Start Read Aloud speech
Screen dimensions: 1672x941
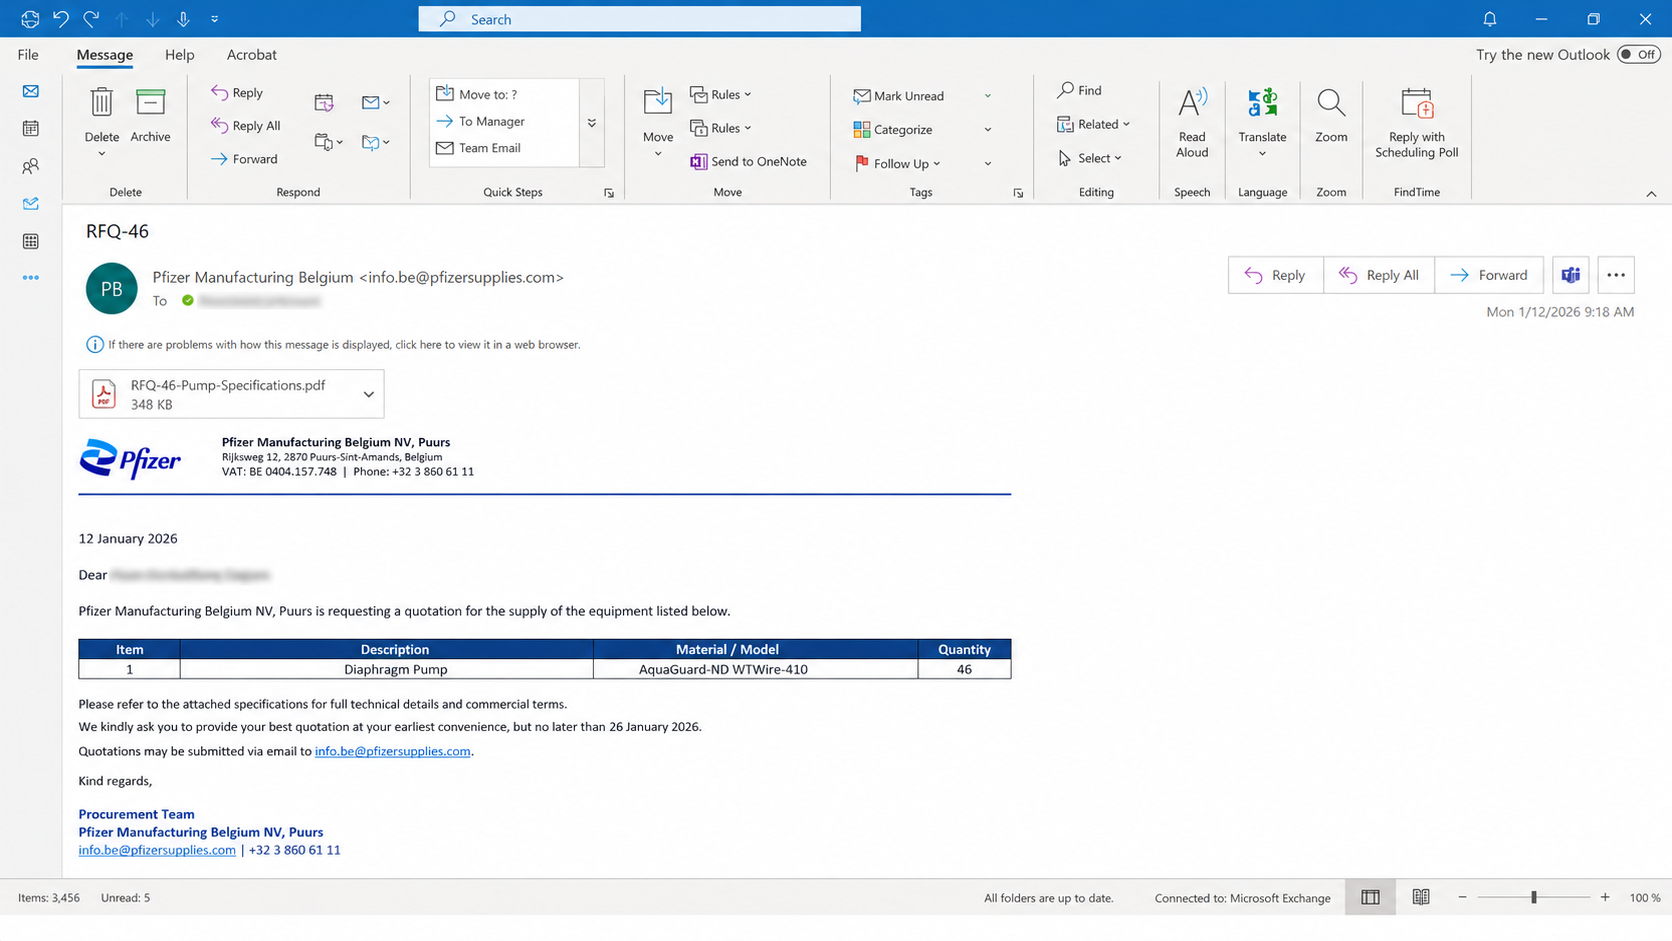[x=1192, y=123]
